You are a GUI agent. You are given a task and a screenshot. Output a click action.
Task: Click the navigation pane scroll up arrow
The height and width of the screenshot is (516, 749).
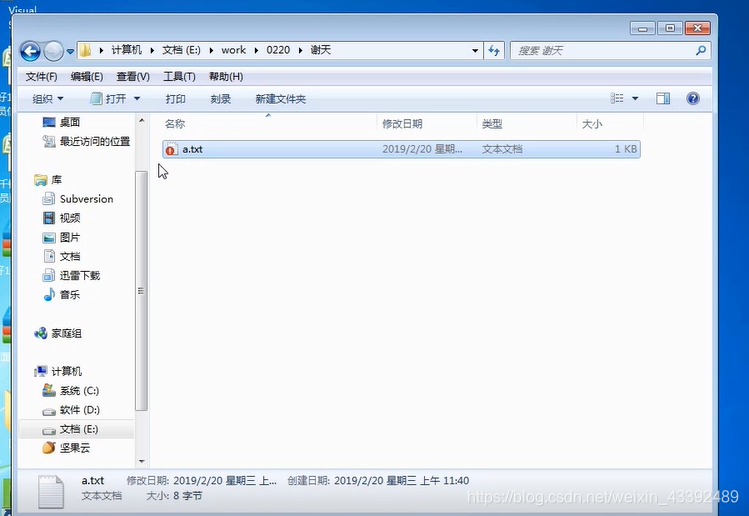pos(141,120)
